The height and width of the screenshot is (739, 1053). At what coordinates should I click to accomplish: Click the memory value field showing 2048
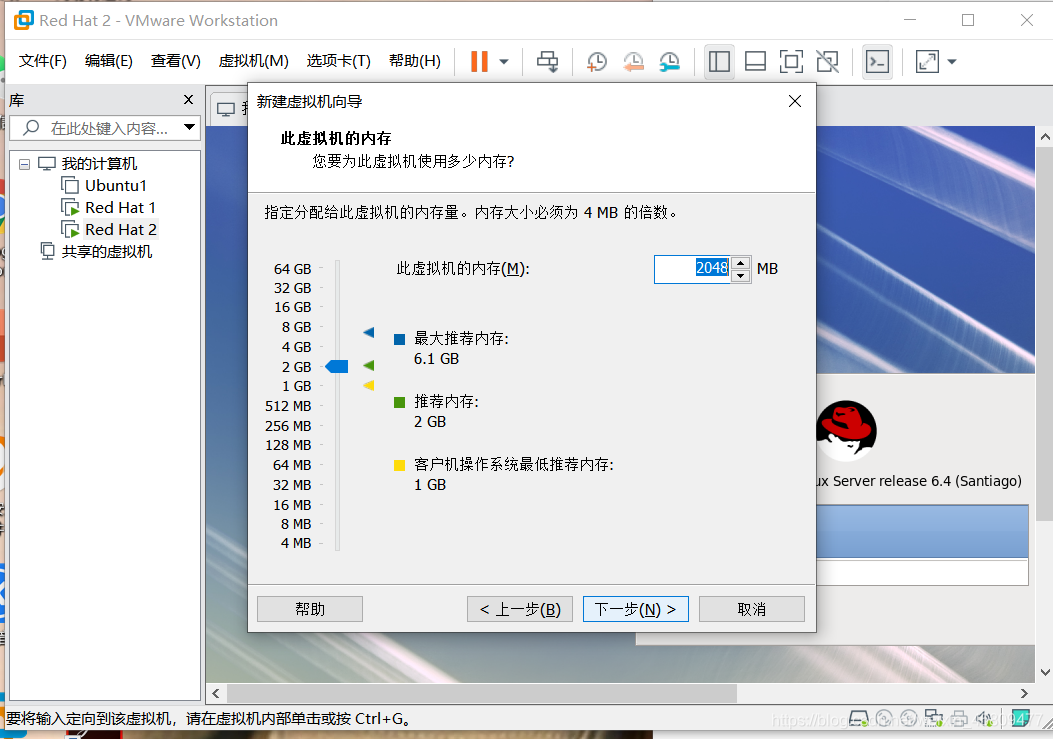pos(692,269)
